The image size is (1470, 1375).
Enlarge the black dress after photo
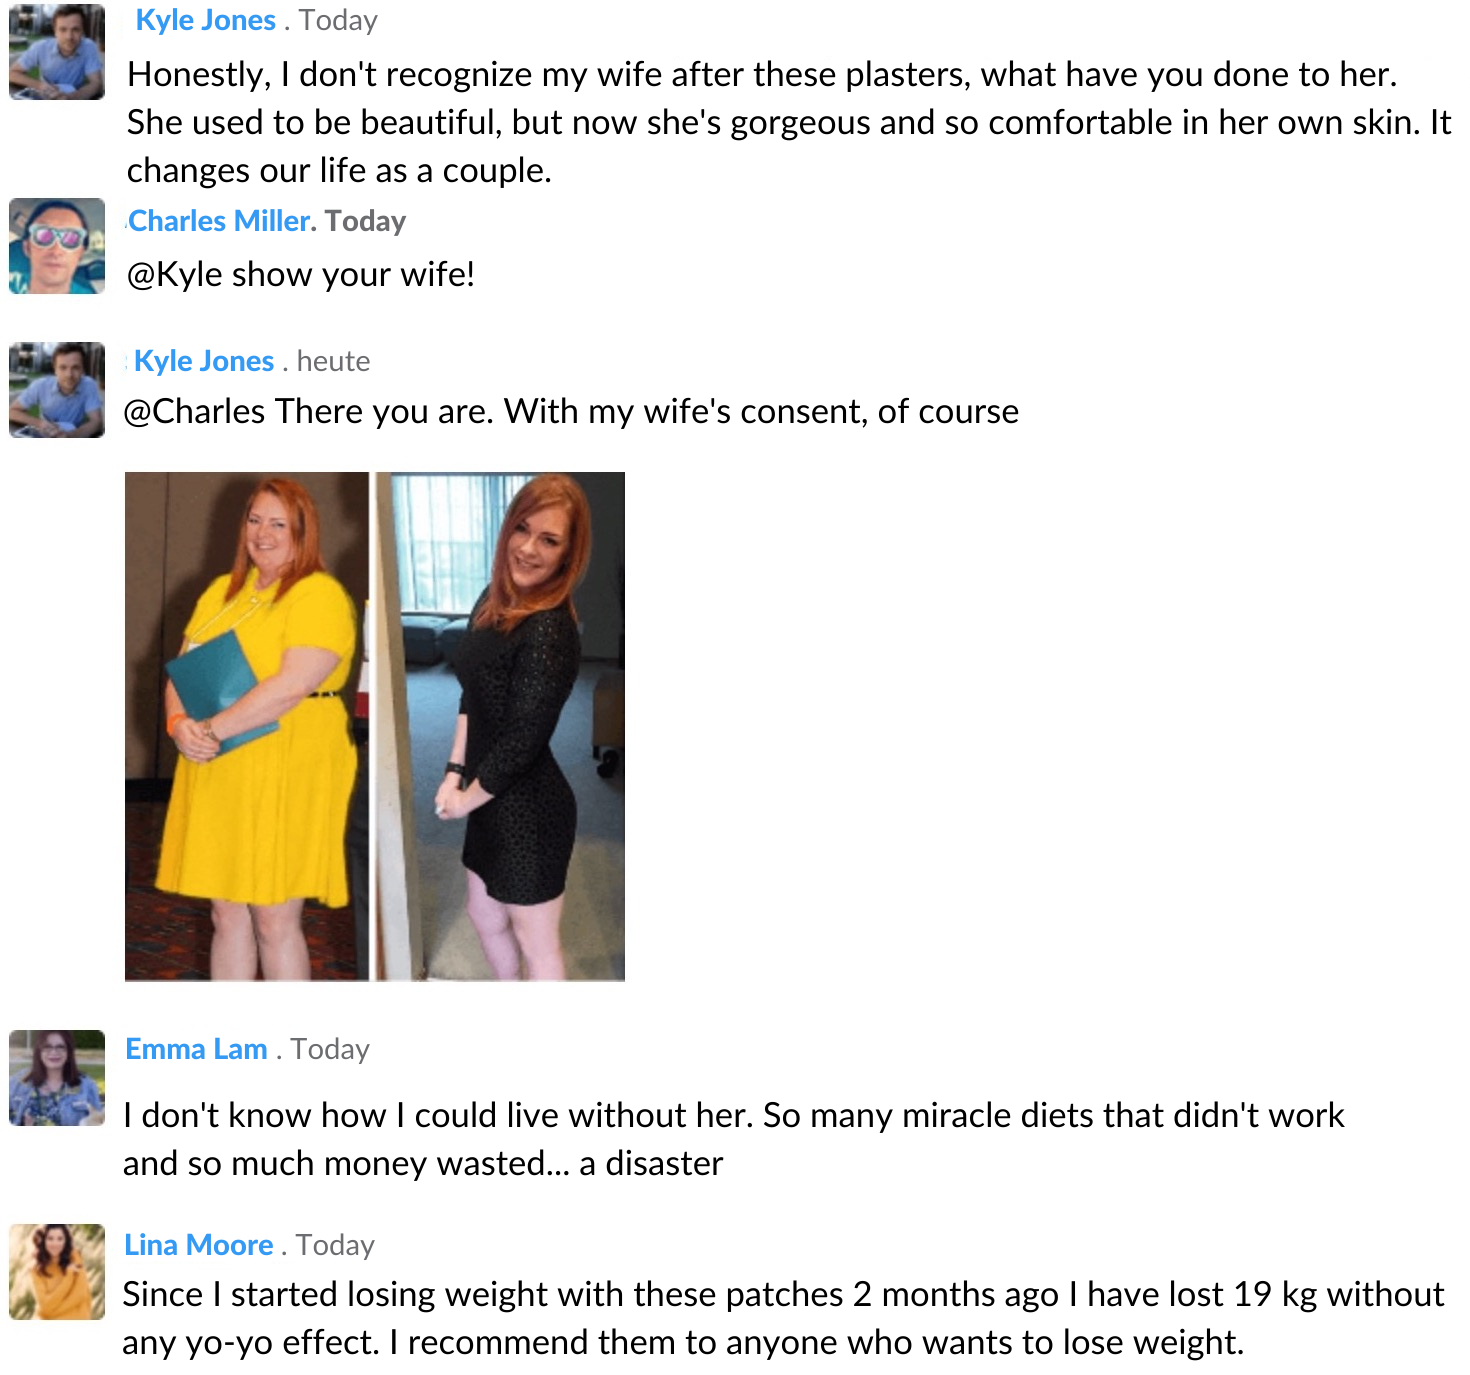click(x=500, y=726)
